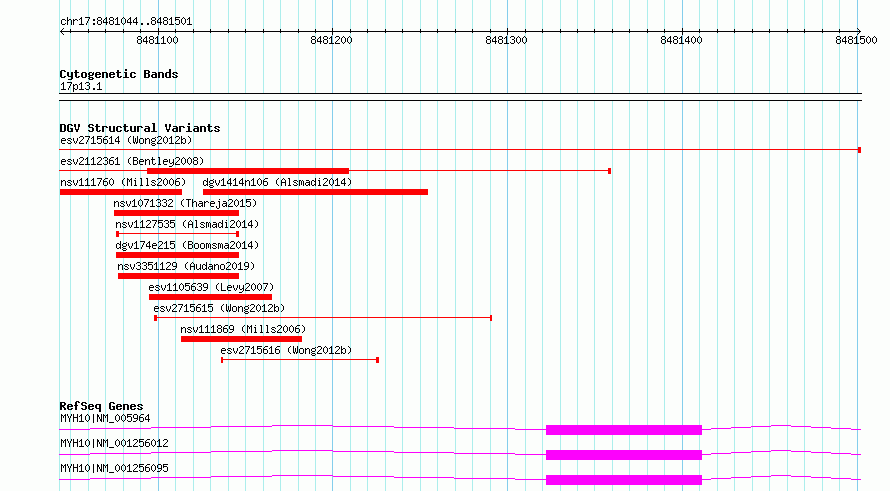Click the thin red line under nsv1127535
The height and width of the screenshot is (491, 890).
(178, 234)
